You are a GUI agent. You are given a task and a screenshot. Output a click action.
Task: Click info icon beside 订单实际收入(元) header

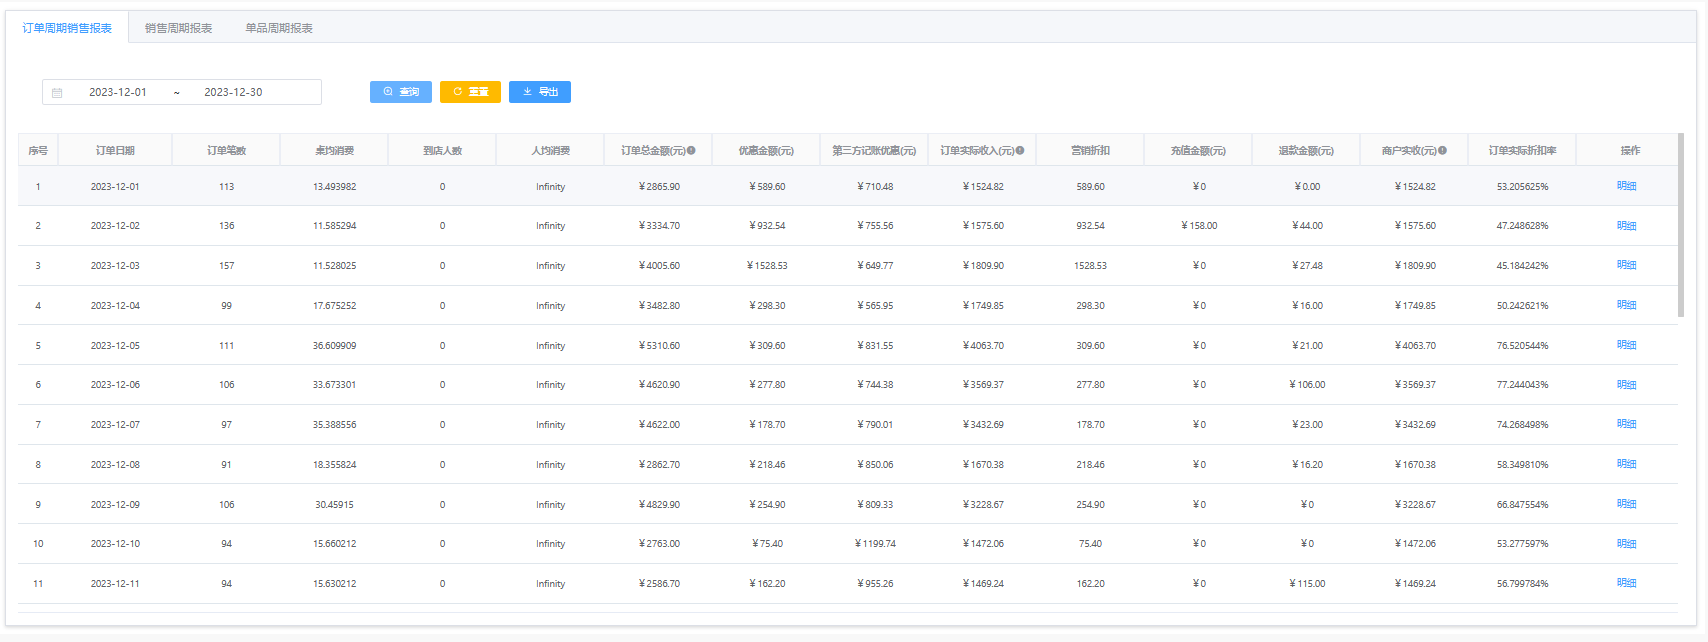pos(1020,150)
